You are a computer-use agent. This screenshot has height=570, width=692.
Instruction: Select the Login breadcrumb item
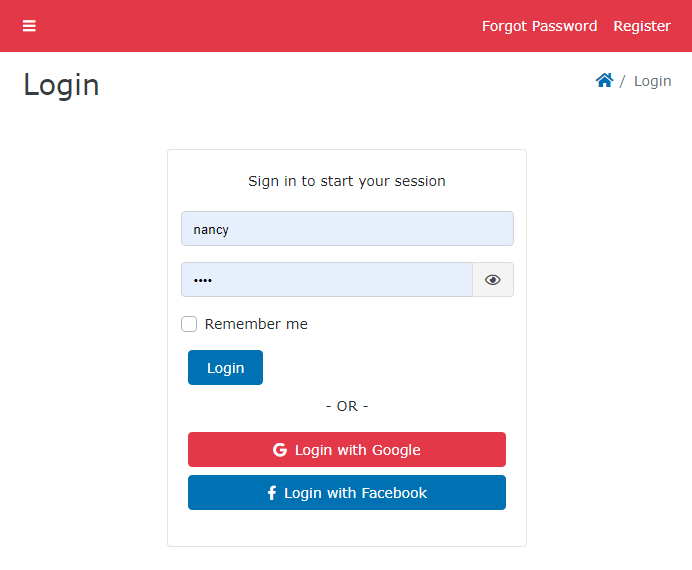(x=652, y=81)
